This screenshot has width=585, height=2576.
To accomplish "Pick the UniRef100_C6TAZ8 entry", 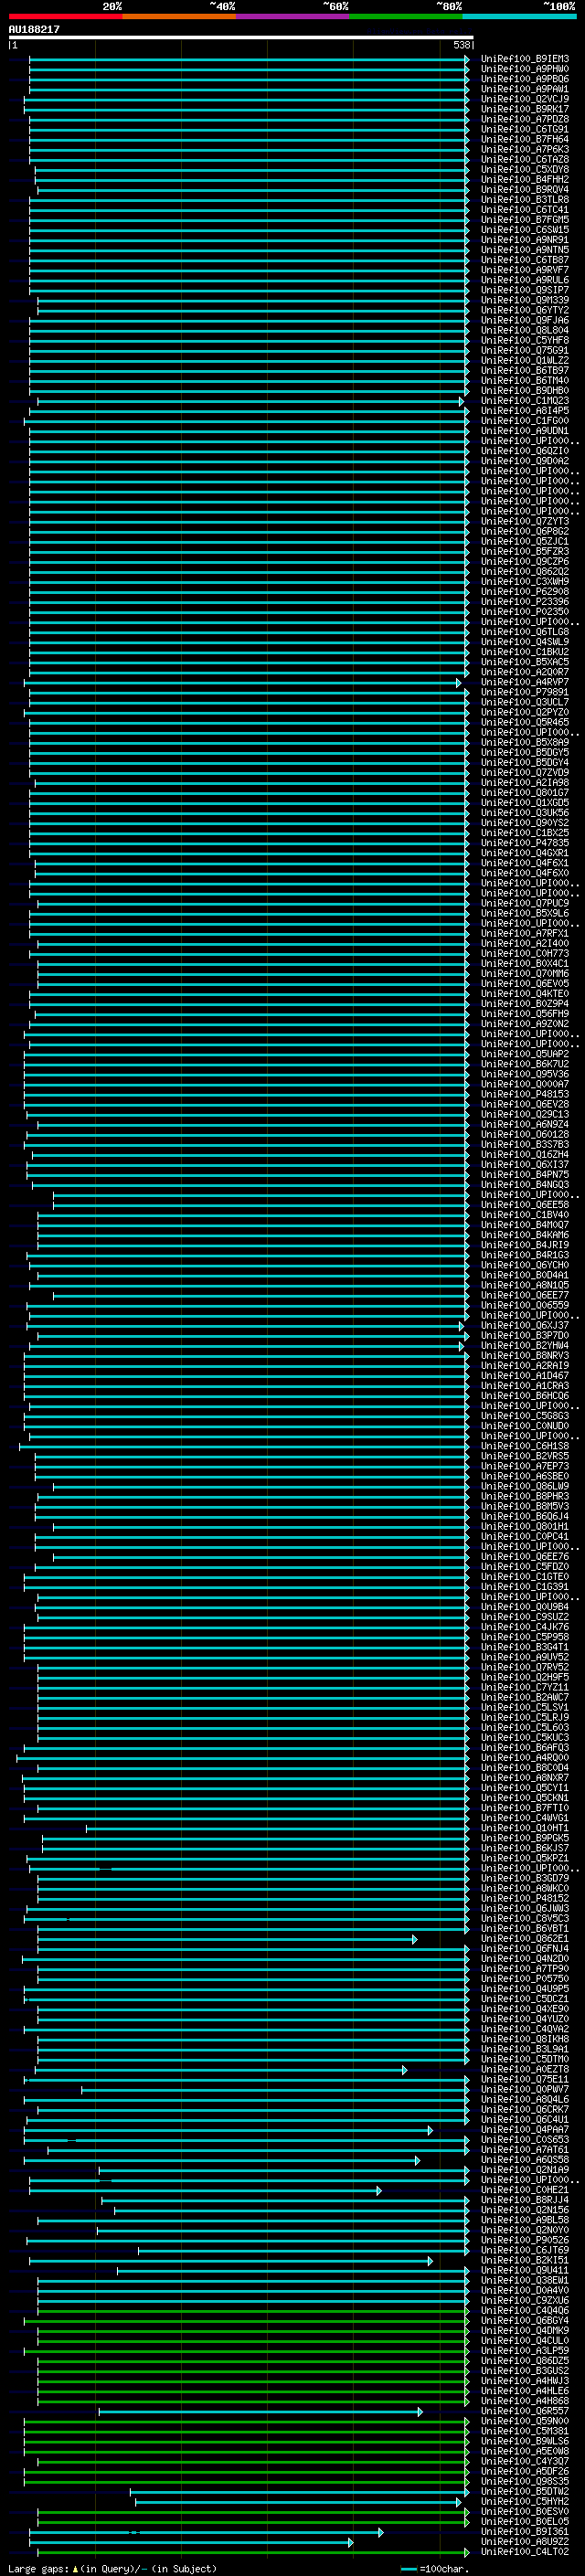I will point(525,159).
